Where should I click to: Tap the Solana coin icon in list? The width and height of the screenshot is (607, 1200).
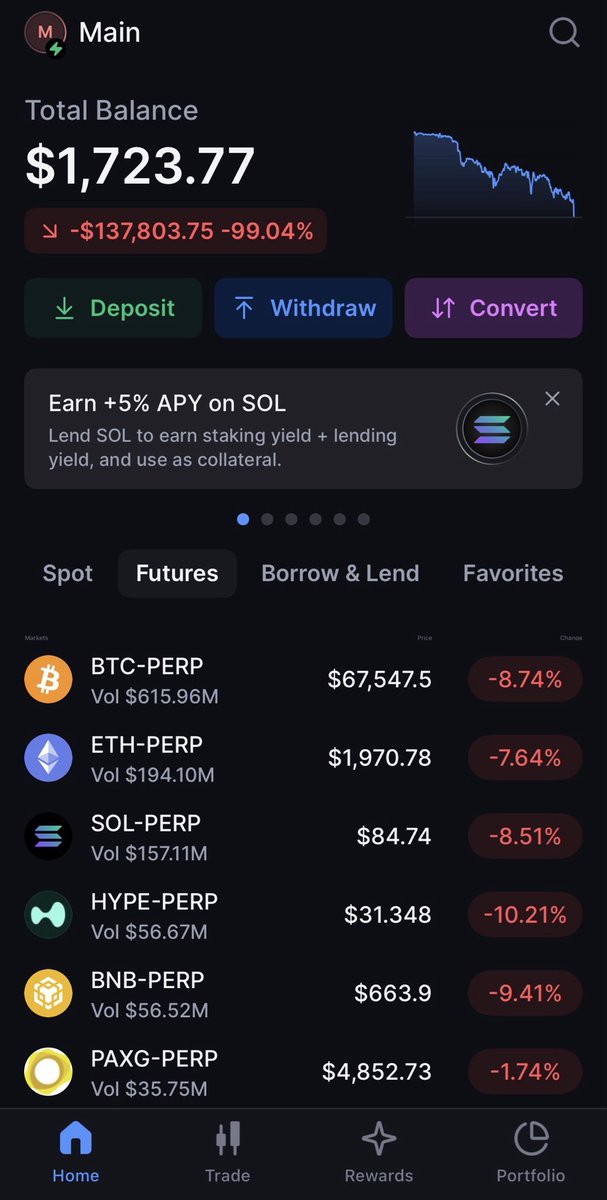(48, 837)
